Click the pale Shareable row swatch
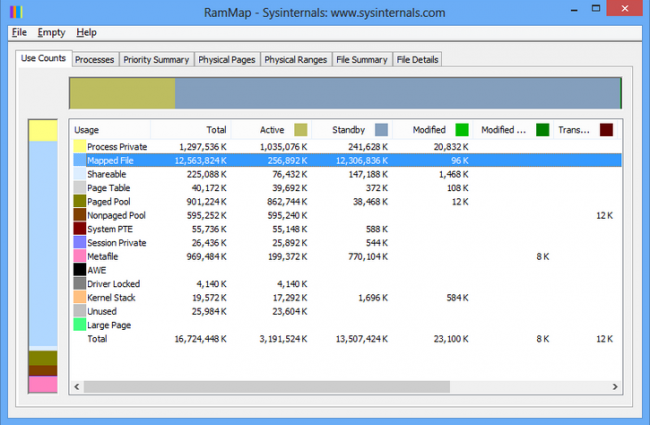 80,174
